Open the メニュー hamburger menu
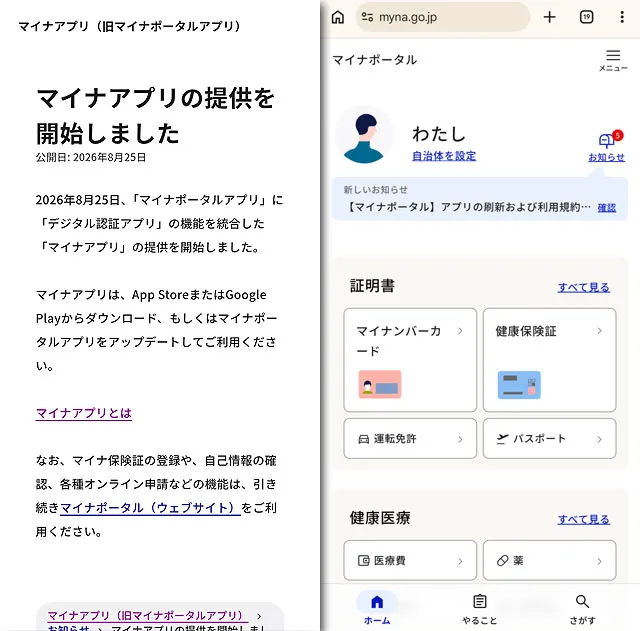The width and height of the screenshot is (640, 631). (x=613, y=60)
